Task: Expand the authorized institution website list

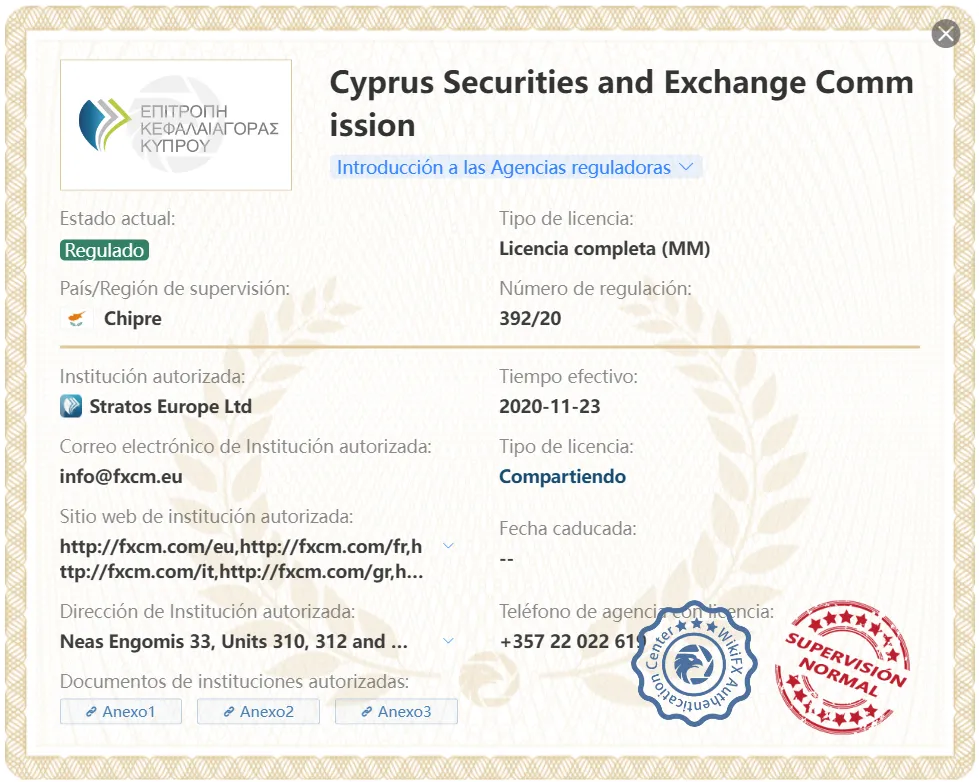Action: click(x=448, y=545)
